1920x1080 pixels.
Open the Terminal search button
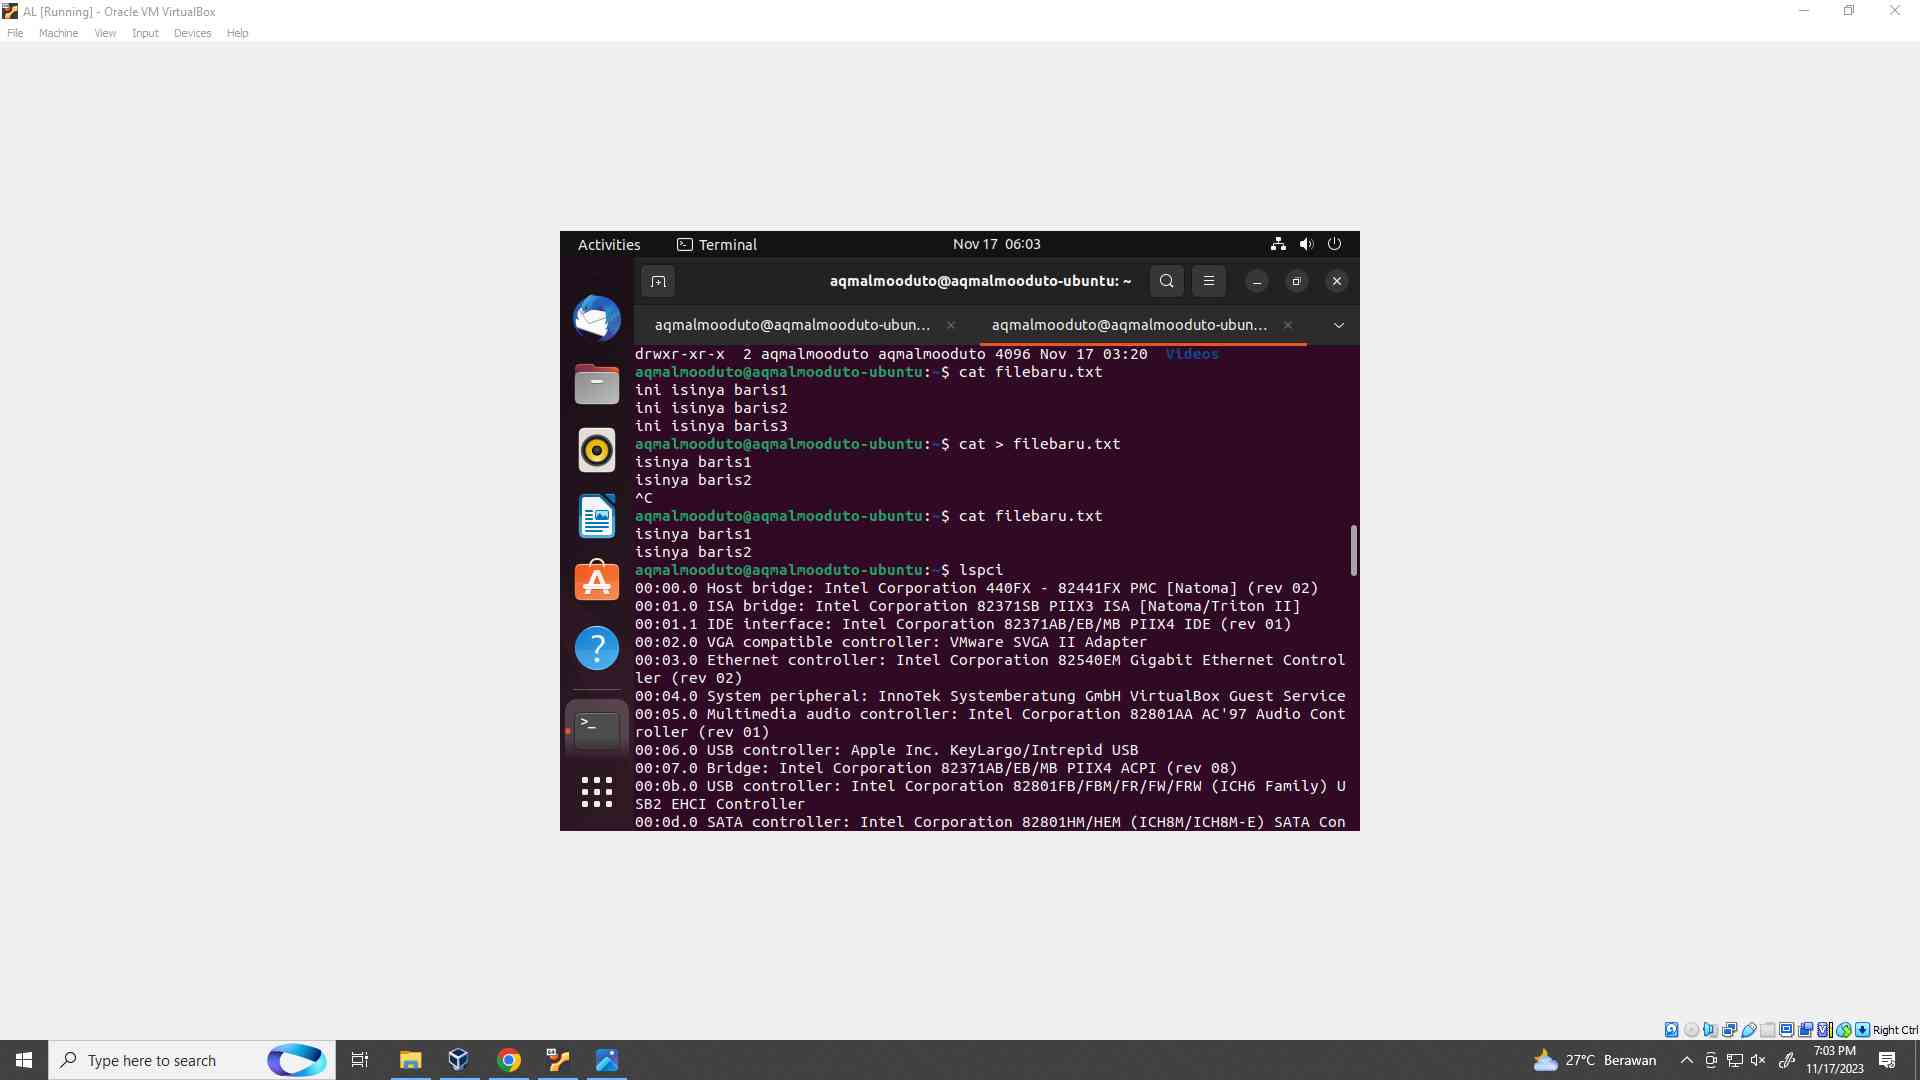point(1166,281)
